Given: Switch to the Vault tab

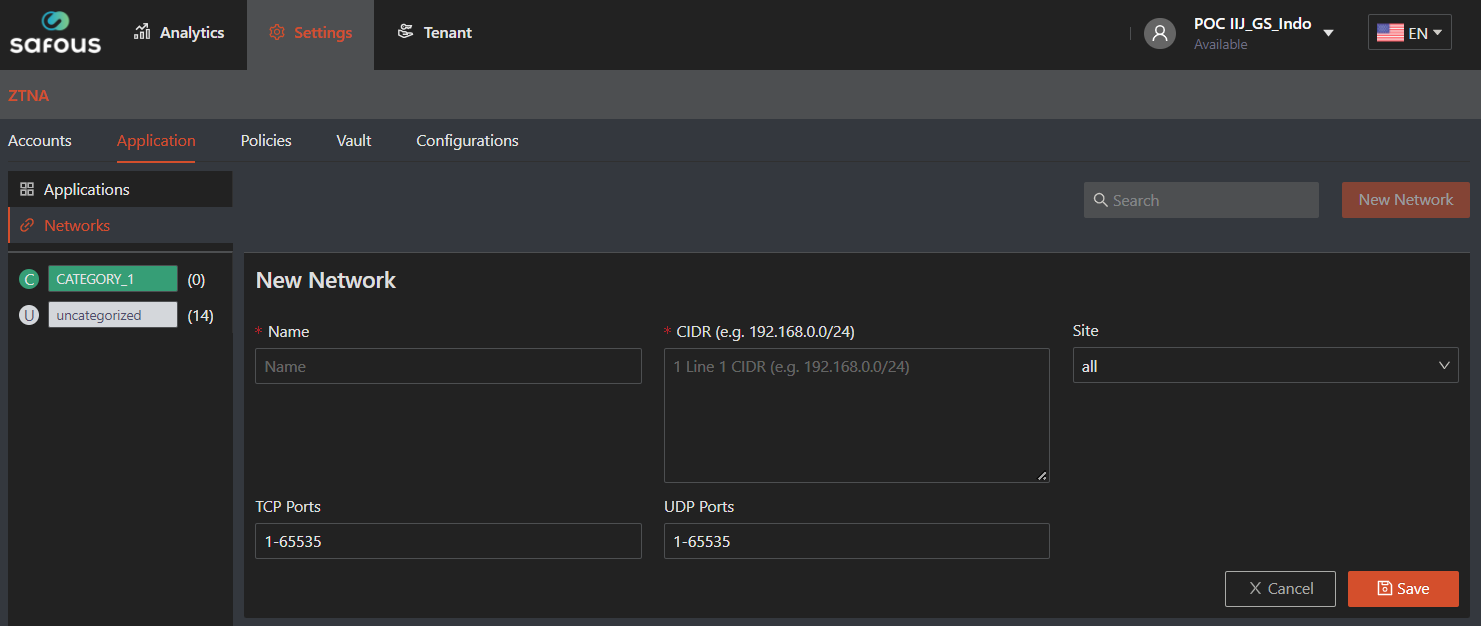Looking at the screenshot, I should point(353,141).
